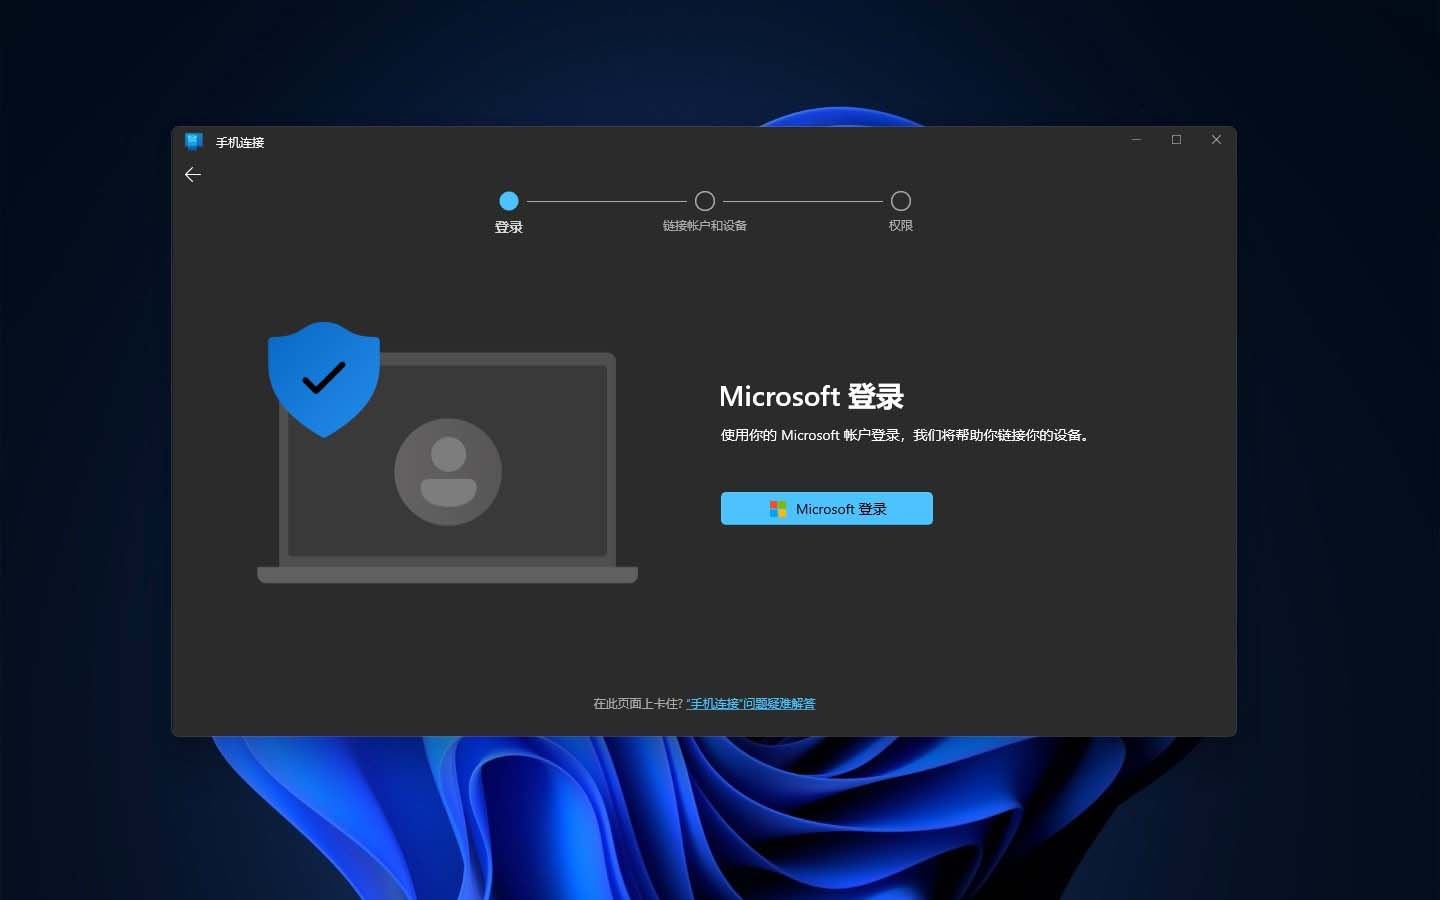This screenshot has width=1440, height=900.
Task: Select the 权限 step circle
Action: coord(901,201)
